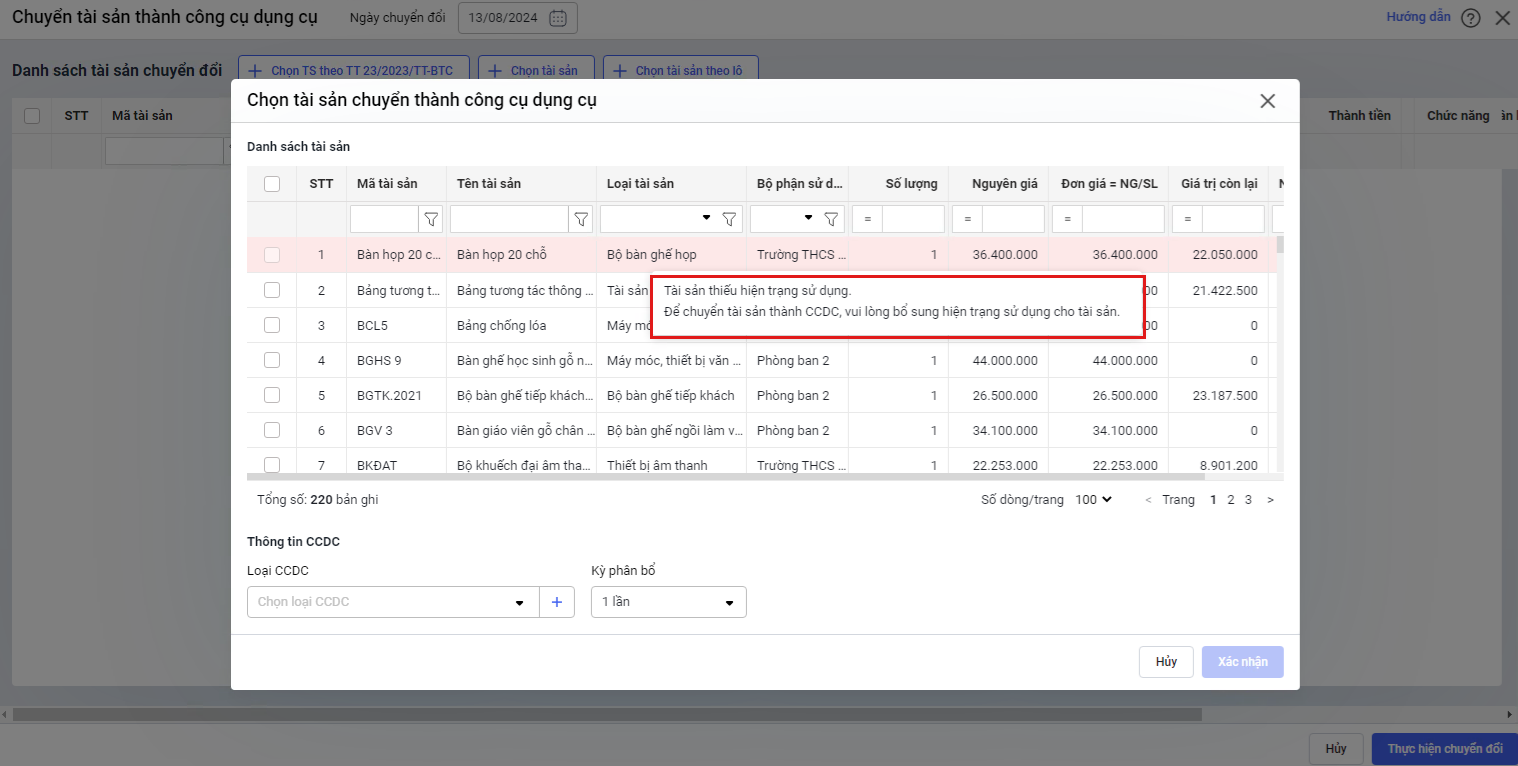
Task: Add new CCDC type with plus icon
Action: 557,602
